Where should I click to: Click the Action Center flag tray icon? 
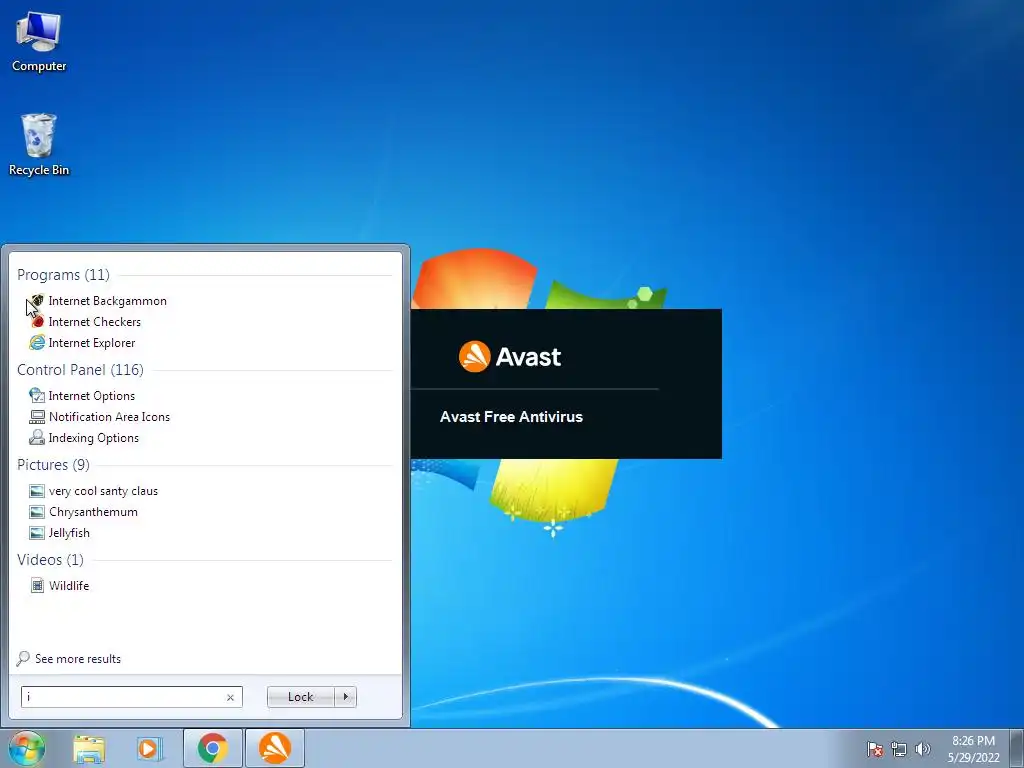[874, 749]
